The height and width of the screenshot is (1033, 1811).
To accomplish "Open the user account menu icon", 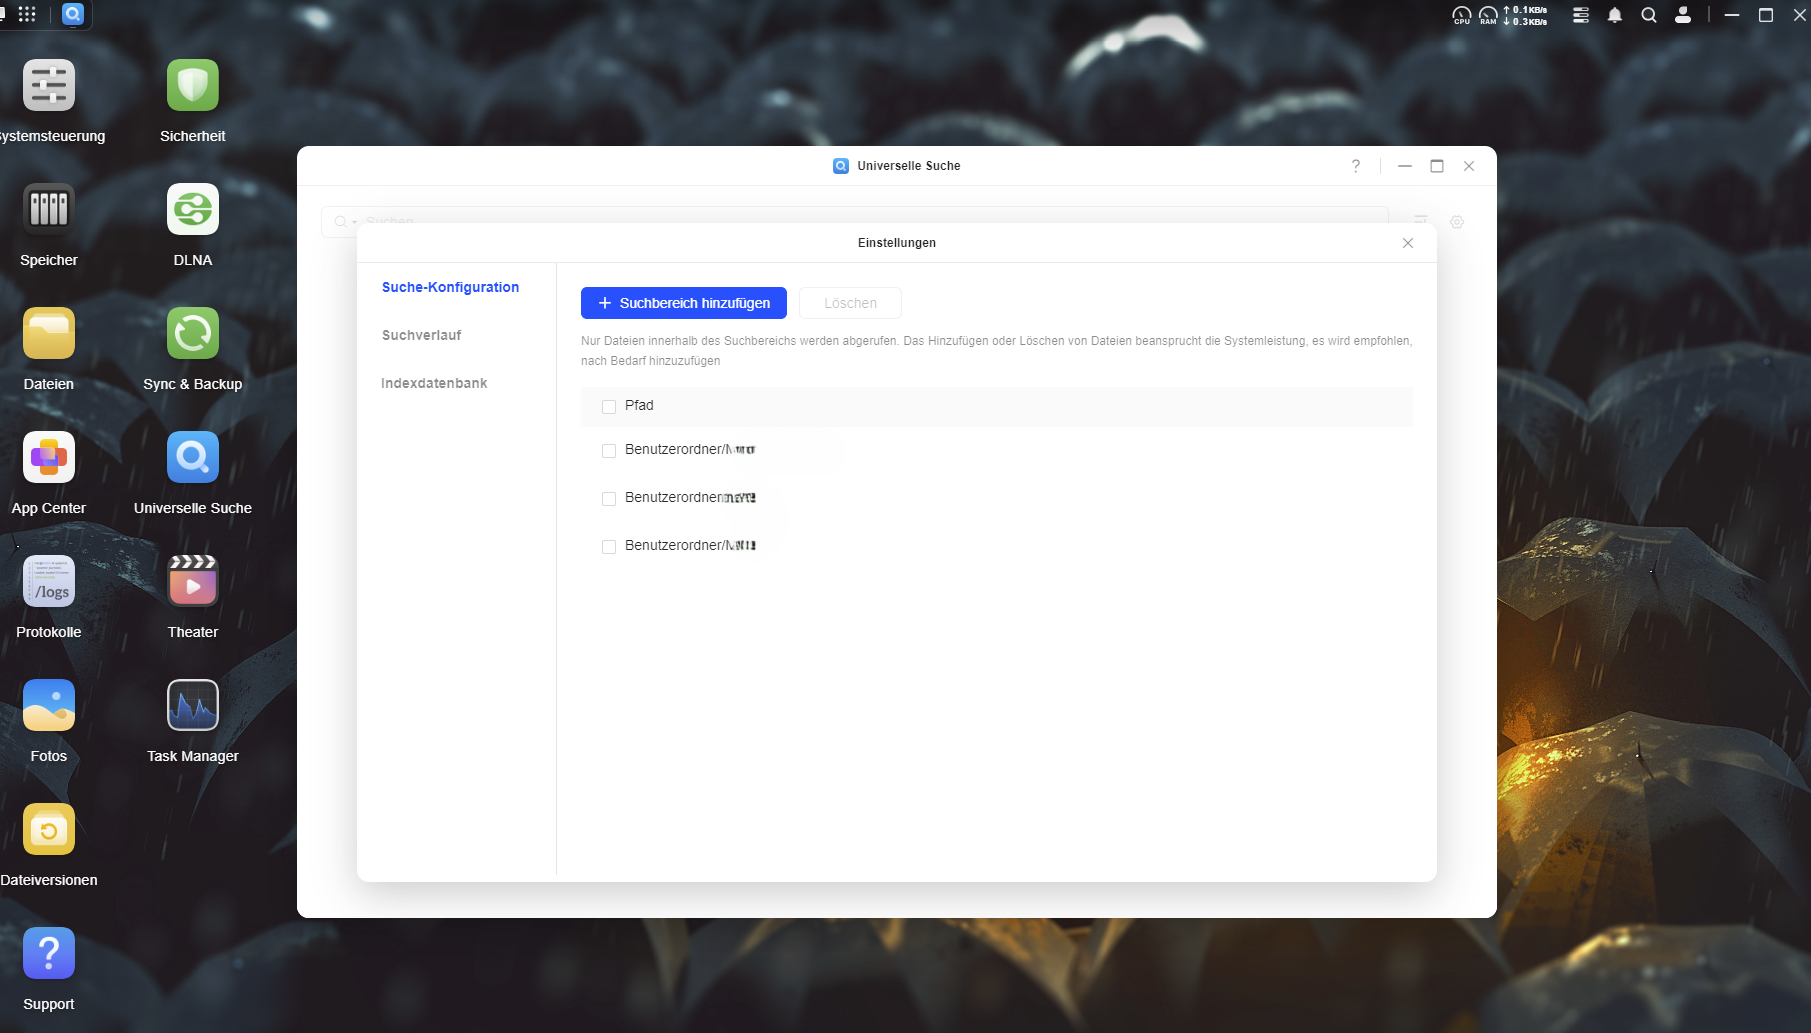I will (1683, 15).
